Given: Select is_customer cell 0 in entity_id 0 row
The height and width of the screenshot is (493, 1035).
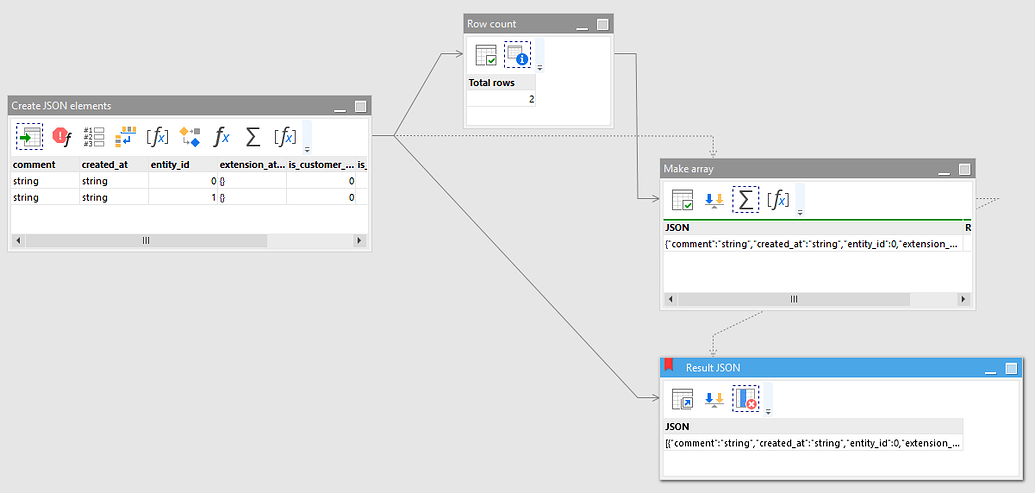Looking at the screenshot, I should point(321,181).
